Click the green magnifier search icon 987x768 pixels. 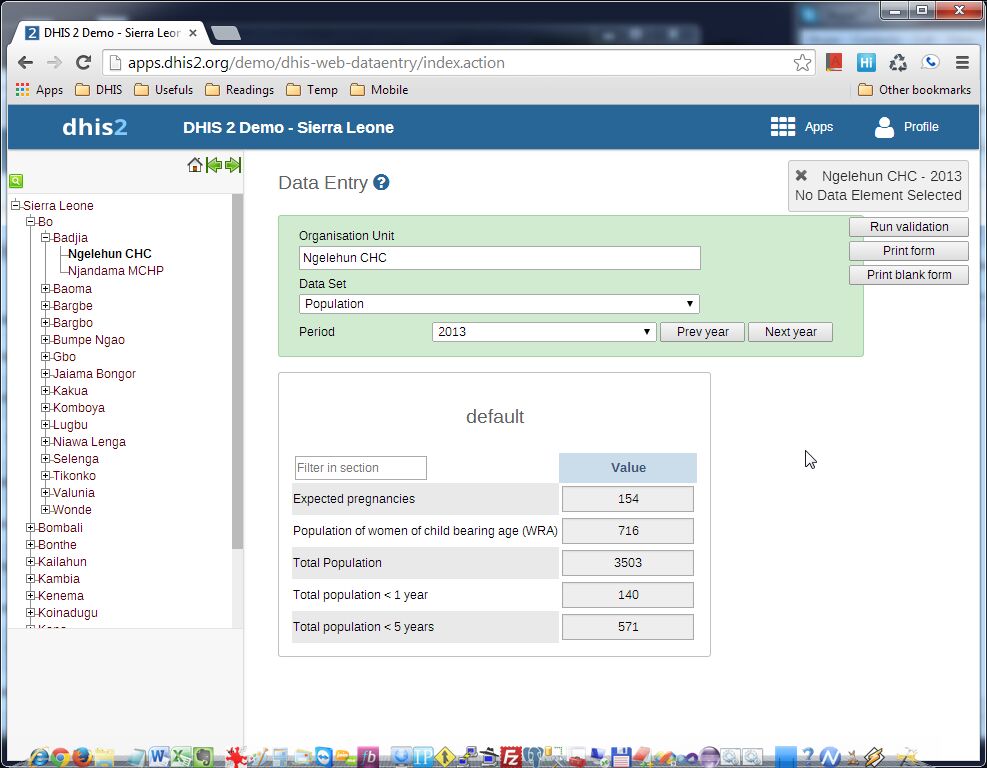[16, 181]
